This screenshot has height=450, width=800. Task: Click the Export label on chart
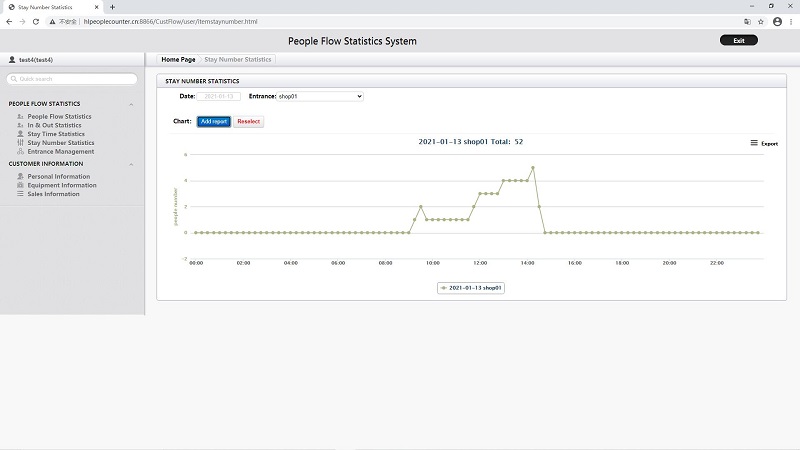pyautogui.click(x=769, y=143)
